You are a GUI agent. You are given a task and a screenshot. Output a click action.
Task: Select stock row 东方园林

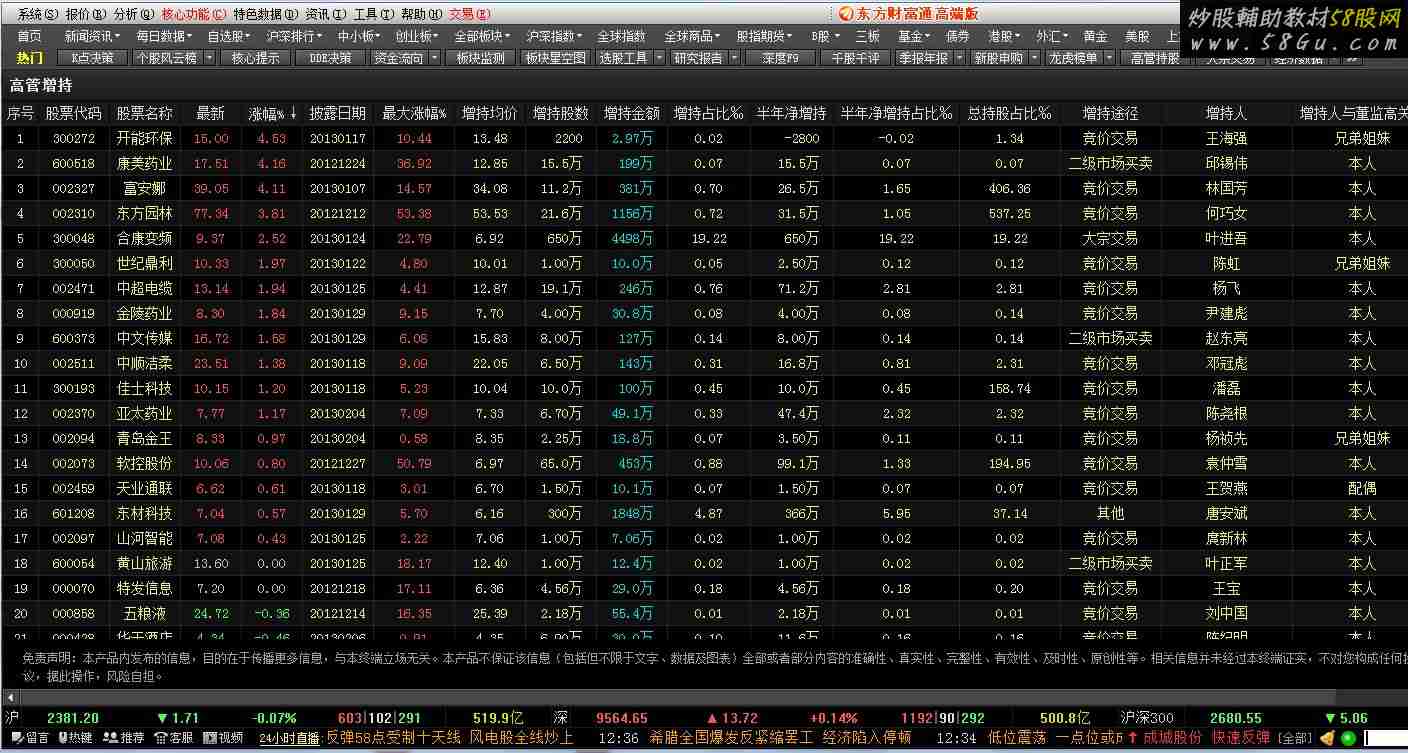704,213
